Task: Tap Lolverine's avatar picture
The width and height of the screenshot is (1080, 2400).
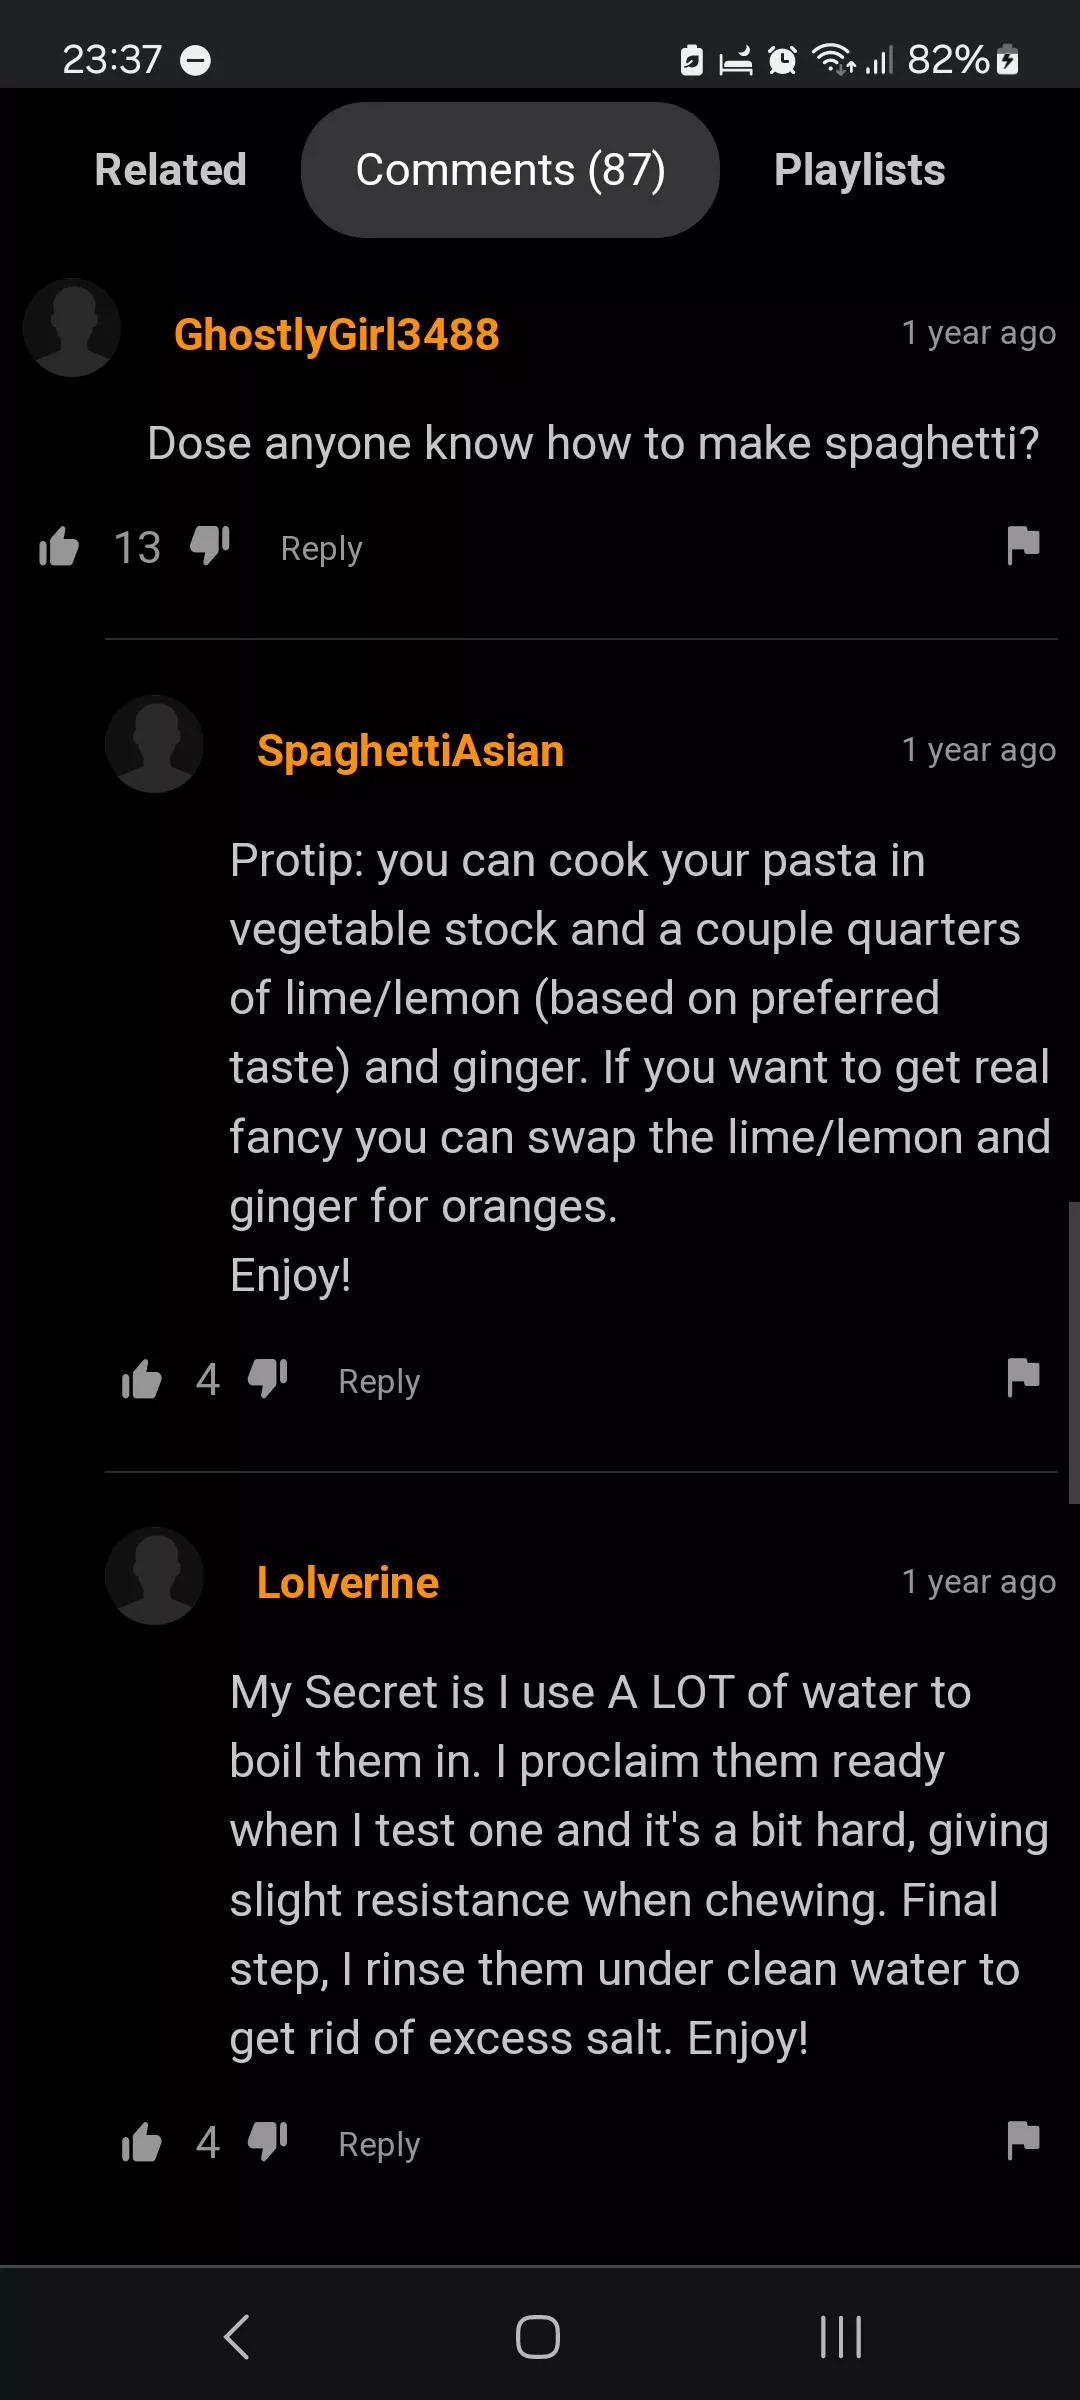Action: point(154,1576)
